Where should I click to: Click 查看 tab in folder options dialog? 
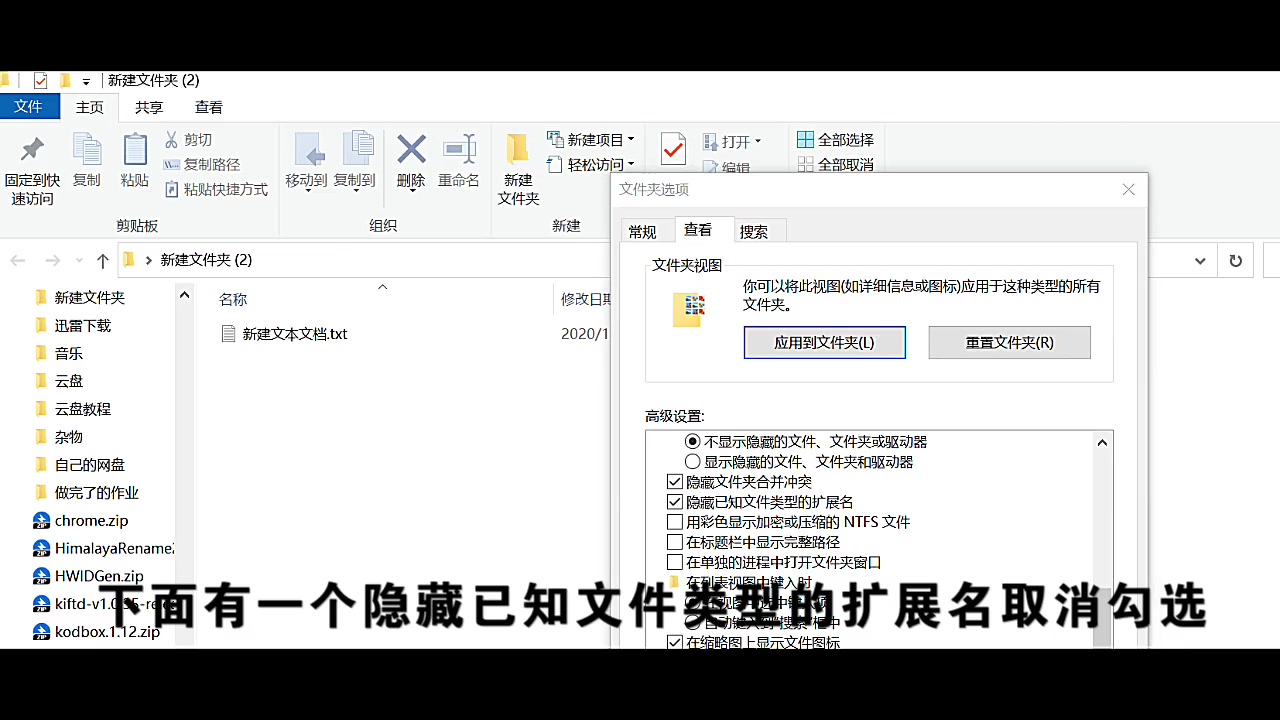point(698,229)
